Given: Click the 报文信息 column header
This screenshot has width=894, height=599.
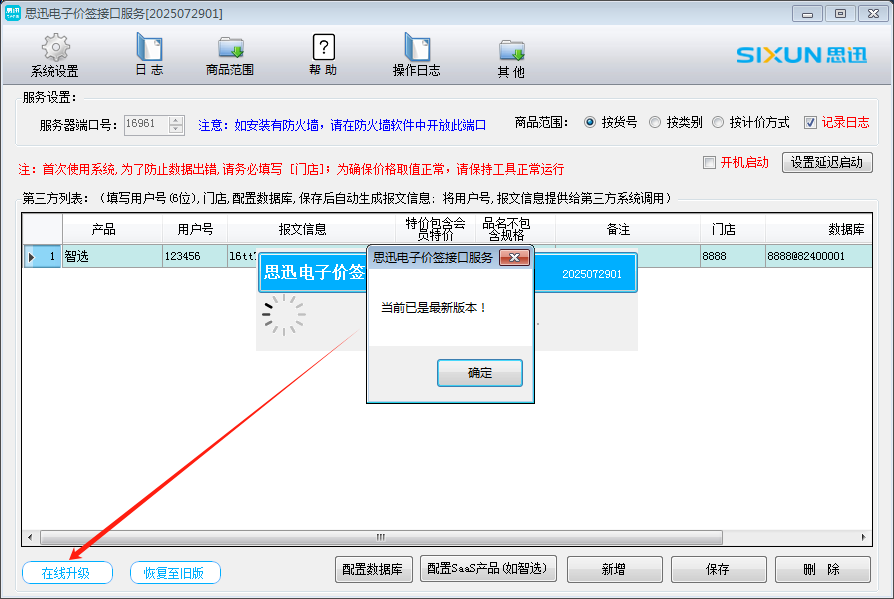Looking at the screenshot, I should (311, 229).
